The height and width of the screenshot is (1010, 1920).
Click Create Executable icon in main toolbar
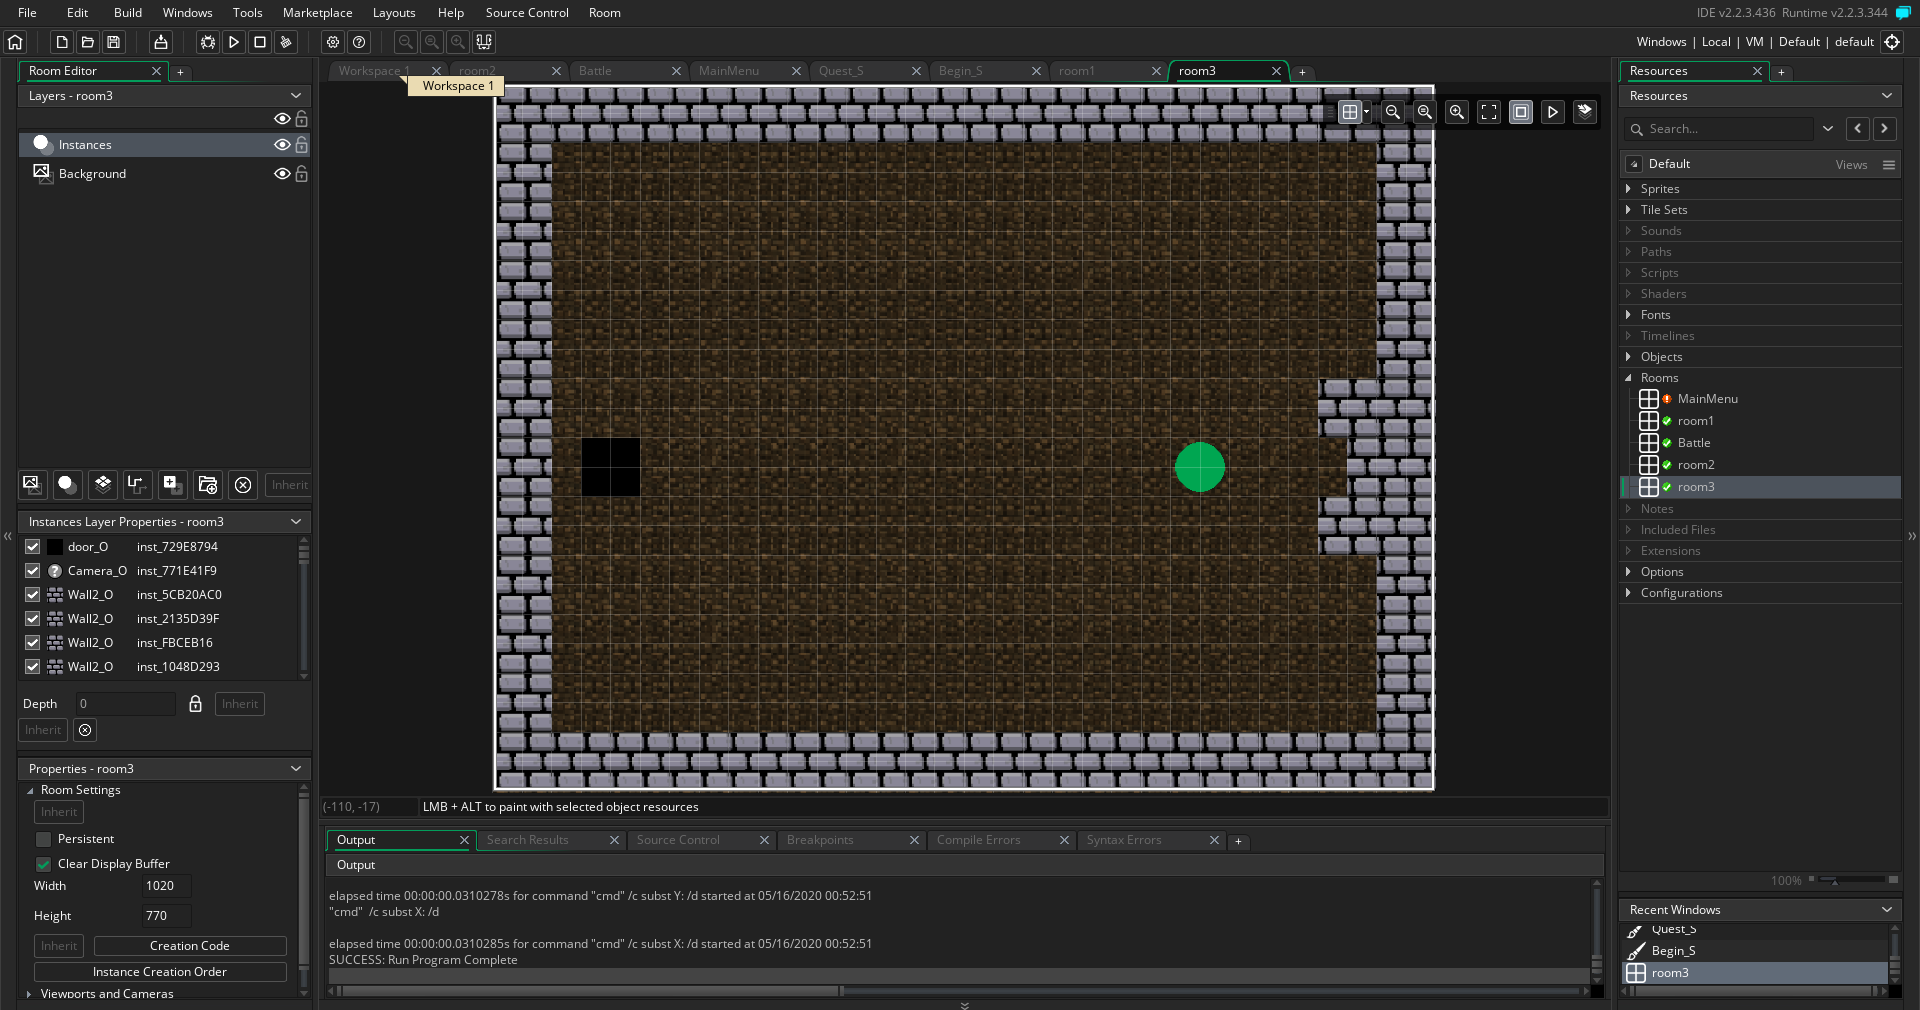[160, 42]
